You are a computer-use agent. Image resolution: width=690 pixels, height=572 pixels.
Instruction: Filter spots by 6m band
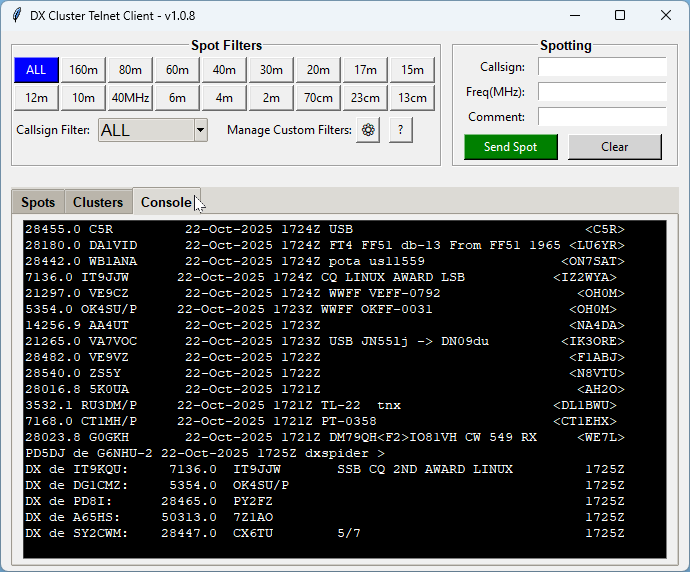pyautogui.click(x=177, y=98)
